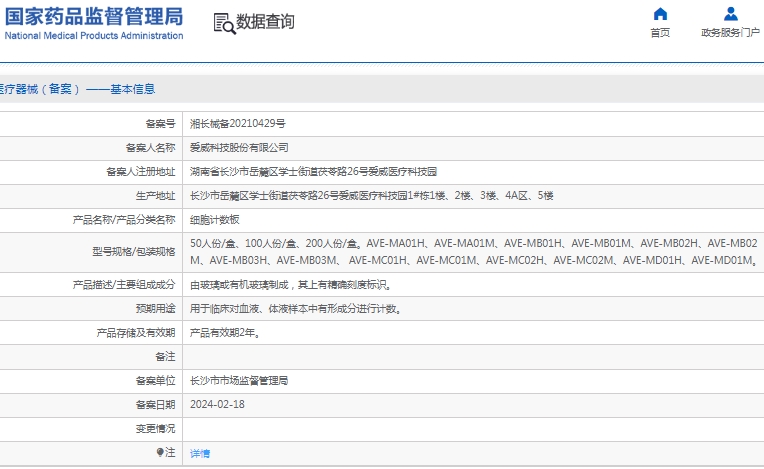
Task: Click the 备案单位 label
Action: [155, 380]
